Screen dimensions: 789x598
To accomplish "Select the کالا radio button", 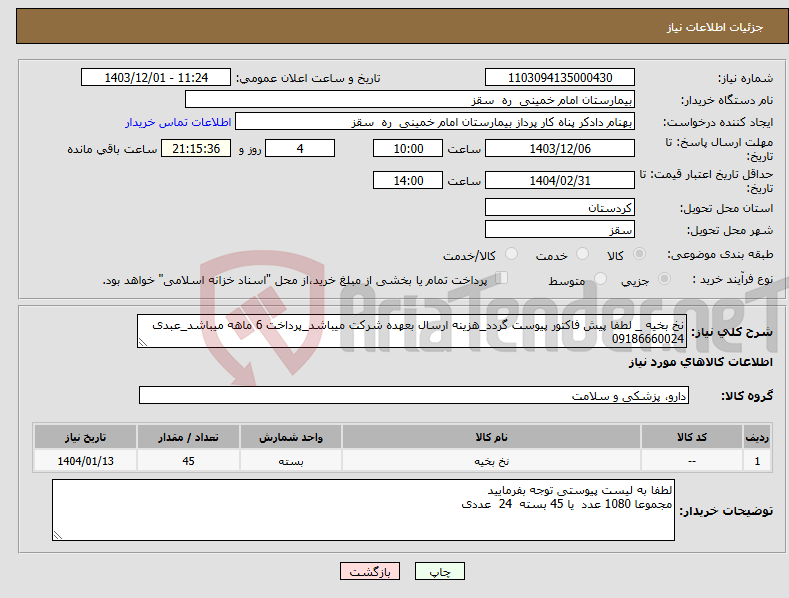I will click(640, 254).
